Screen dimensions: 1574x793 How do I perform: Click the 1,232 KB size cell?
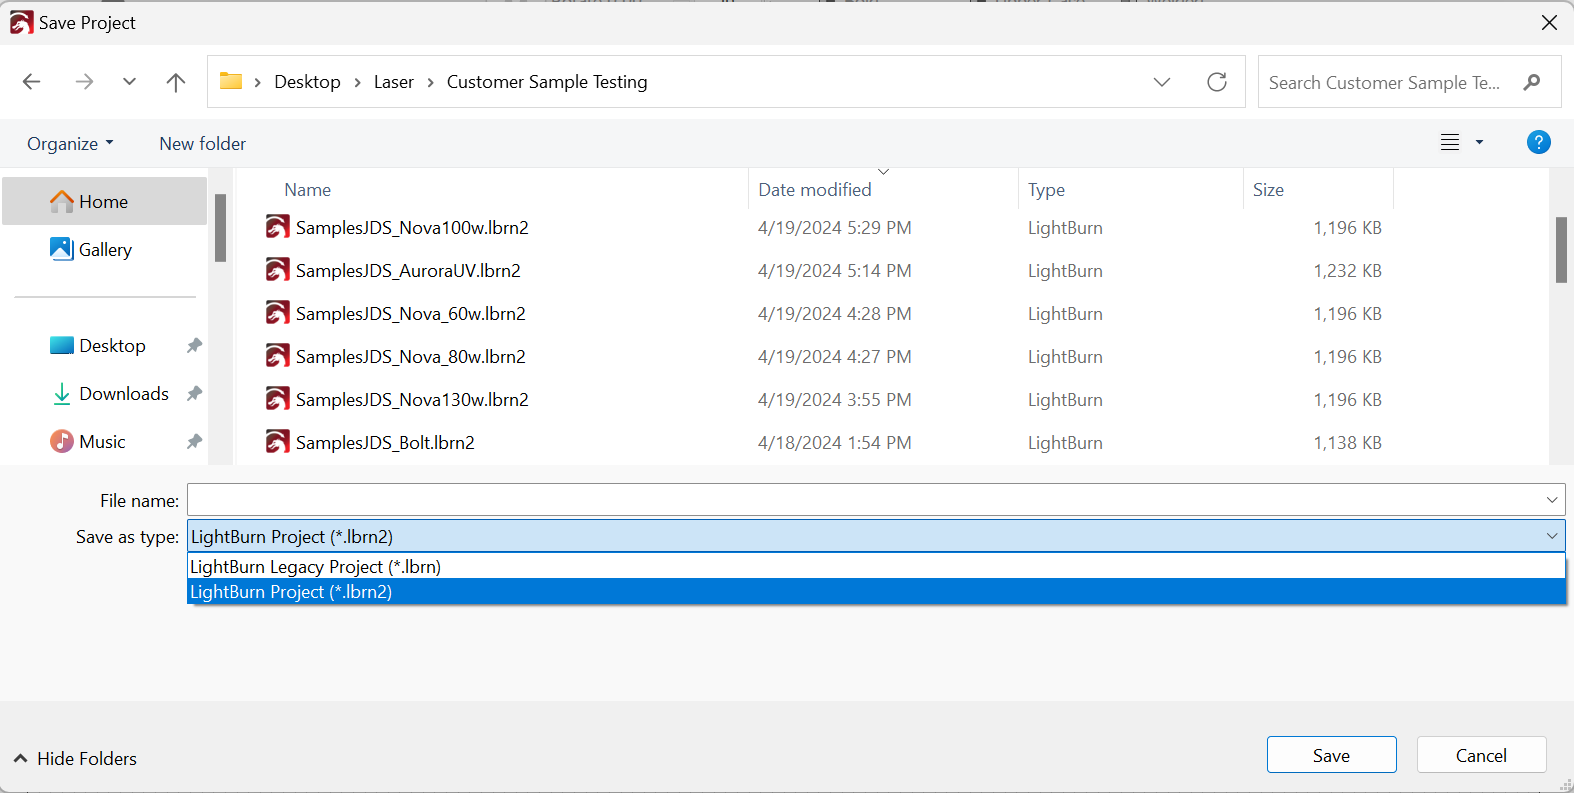click(x=1347, y=270)
